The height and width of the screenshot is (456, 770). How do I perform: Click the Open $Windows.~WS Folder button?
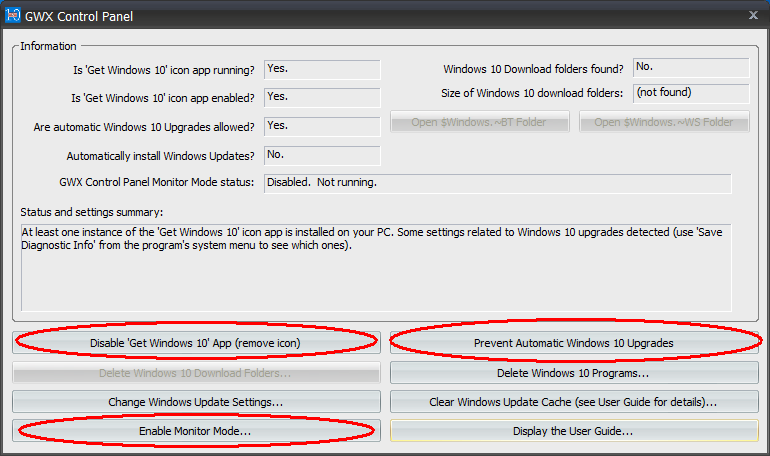click(x=664, y=123)
